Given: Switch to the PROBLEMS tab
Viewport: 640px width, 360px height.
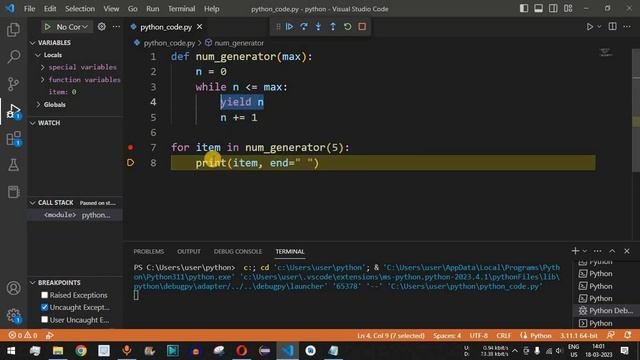Looking at the screenshot, I should coord(149,251).
